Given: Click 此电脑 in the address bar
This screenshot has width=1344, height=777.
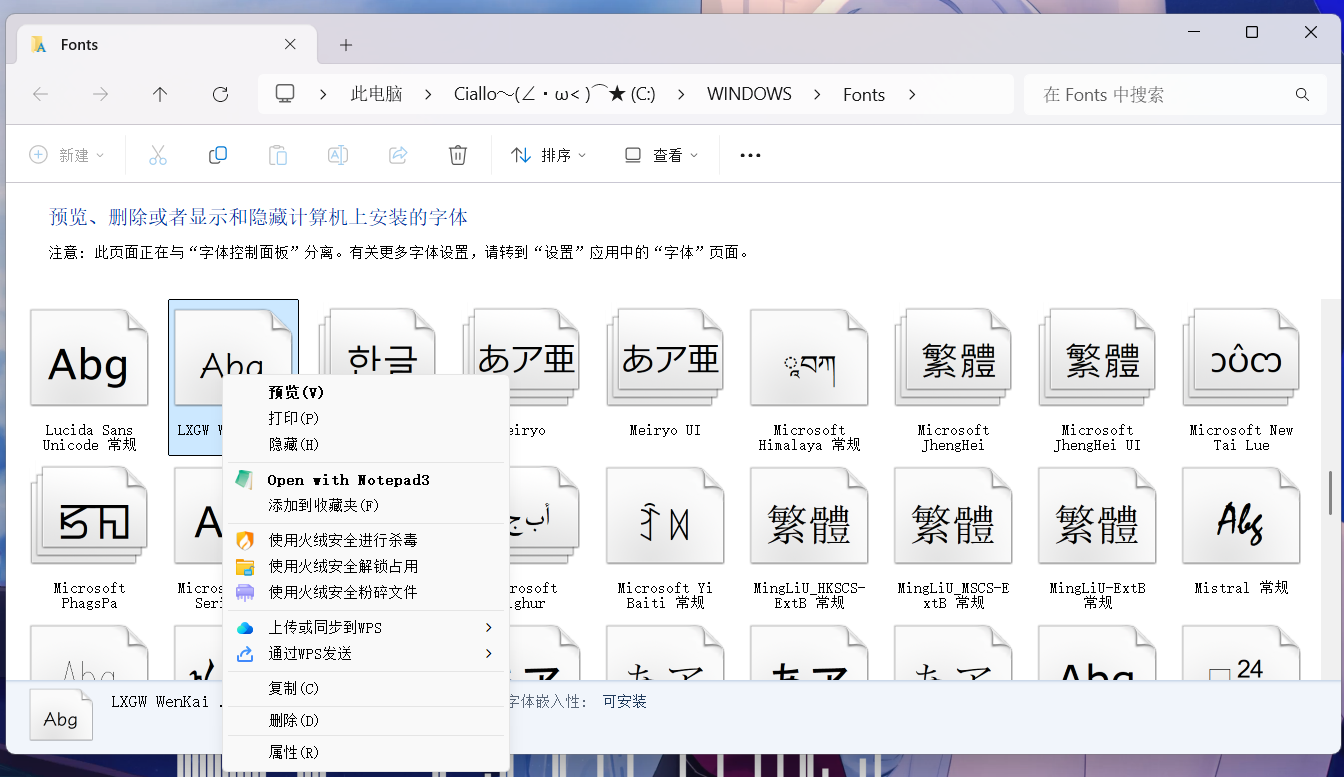Looking at the screenshot, I should 376,94.
